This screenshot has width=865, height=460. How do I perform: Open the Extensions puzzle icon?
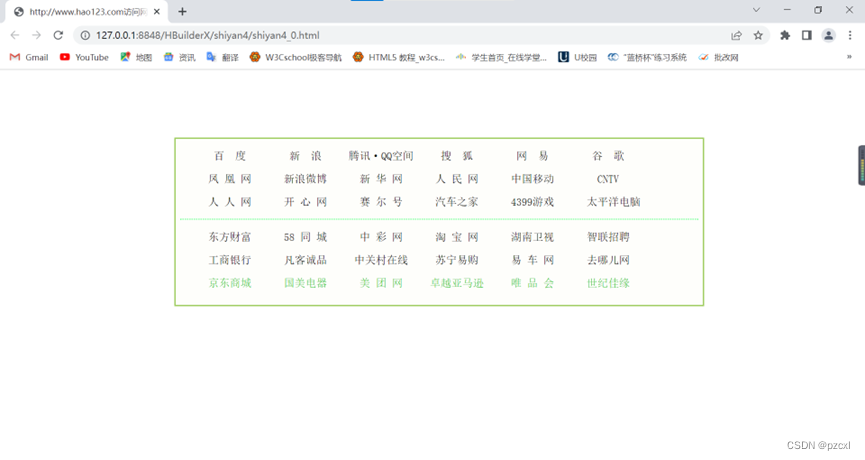point(785,35)
